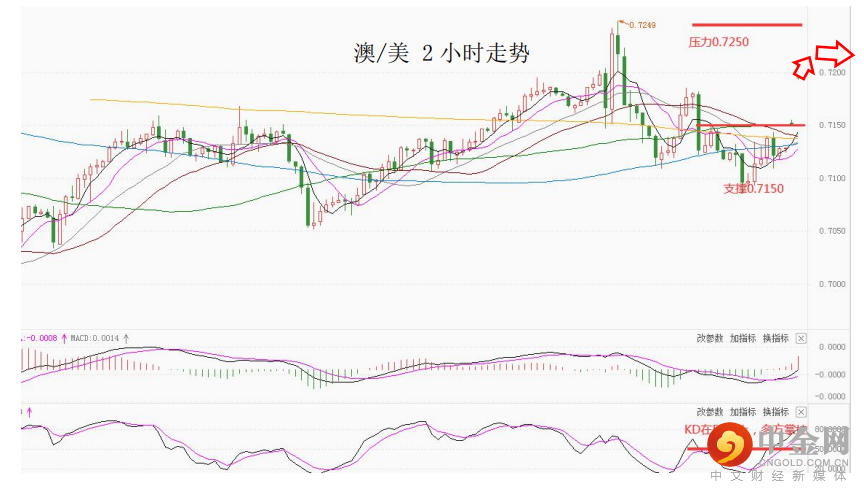Screen dimensions: 864x494
Task: Click the pink up arrow in the KD panel
Action: (x=29, y=411)
